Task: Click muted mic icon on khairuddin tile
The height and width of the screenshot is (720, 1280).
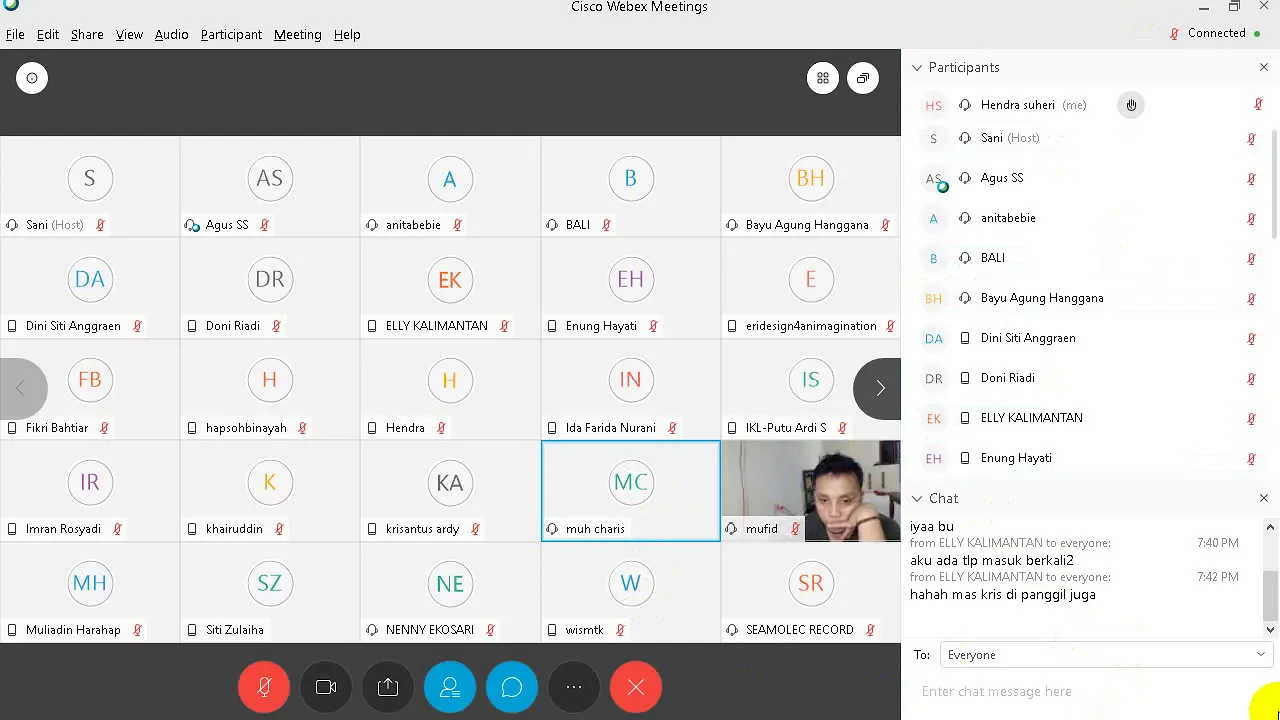Action: 279,529
